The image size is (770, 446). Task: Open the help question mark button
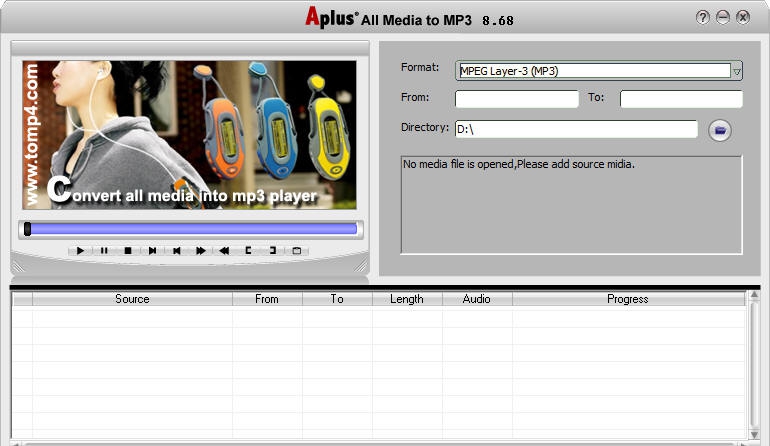(703, 17)
